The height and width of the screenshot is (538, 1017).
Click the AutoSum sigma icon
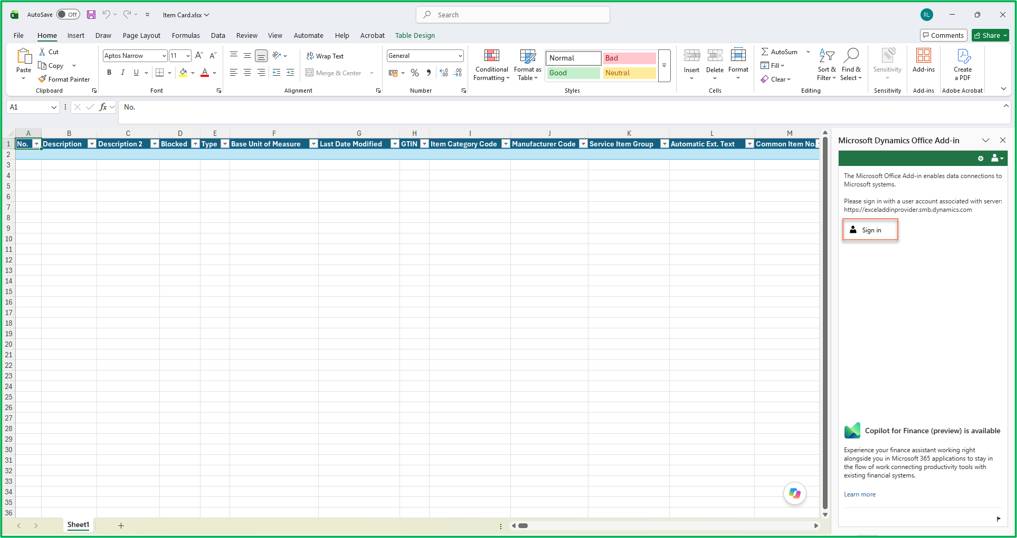(765, 52)
